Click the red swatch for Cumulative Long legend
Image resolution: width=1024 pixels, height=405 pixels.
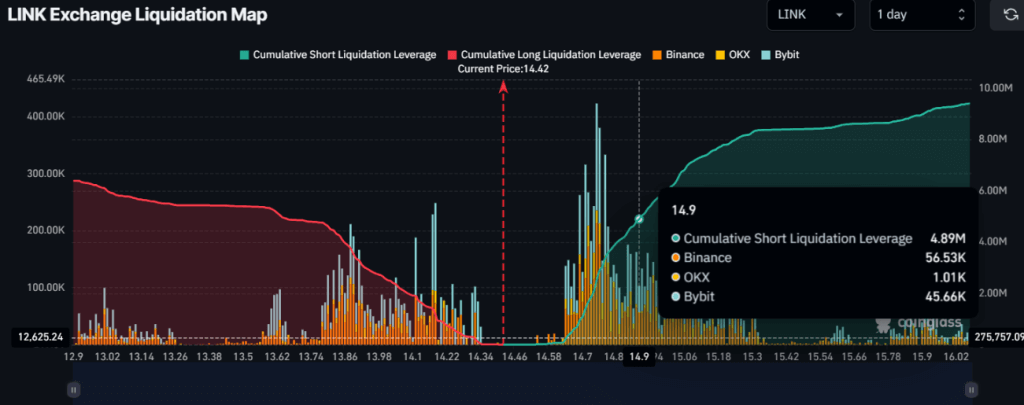pos(452,55)
